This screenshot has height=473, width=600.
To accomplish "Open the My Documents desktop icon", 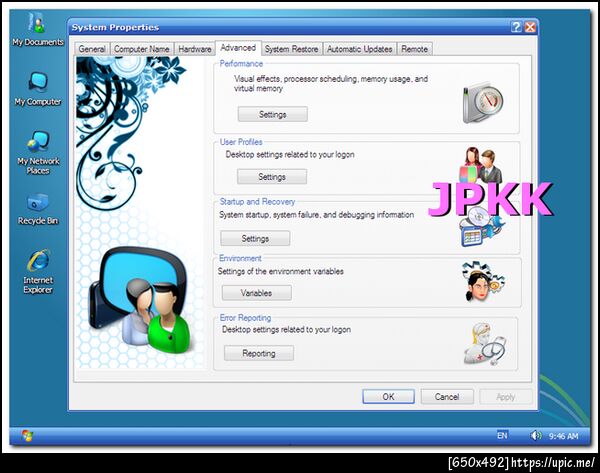I will (x=38, y=29).
